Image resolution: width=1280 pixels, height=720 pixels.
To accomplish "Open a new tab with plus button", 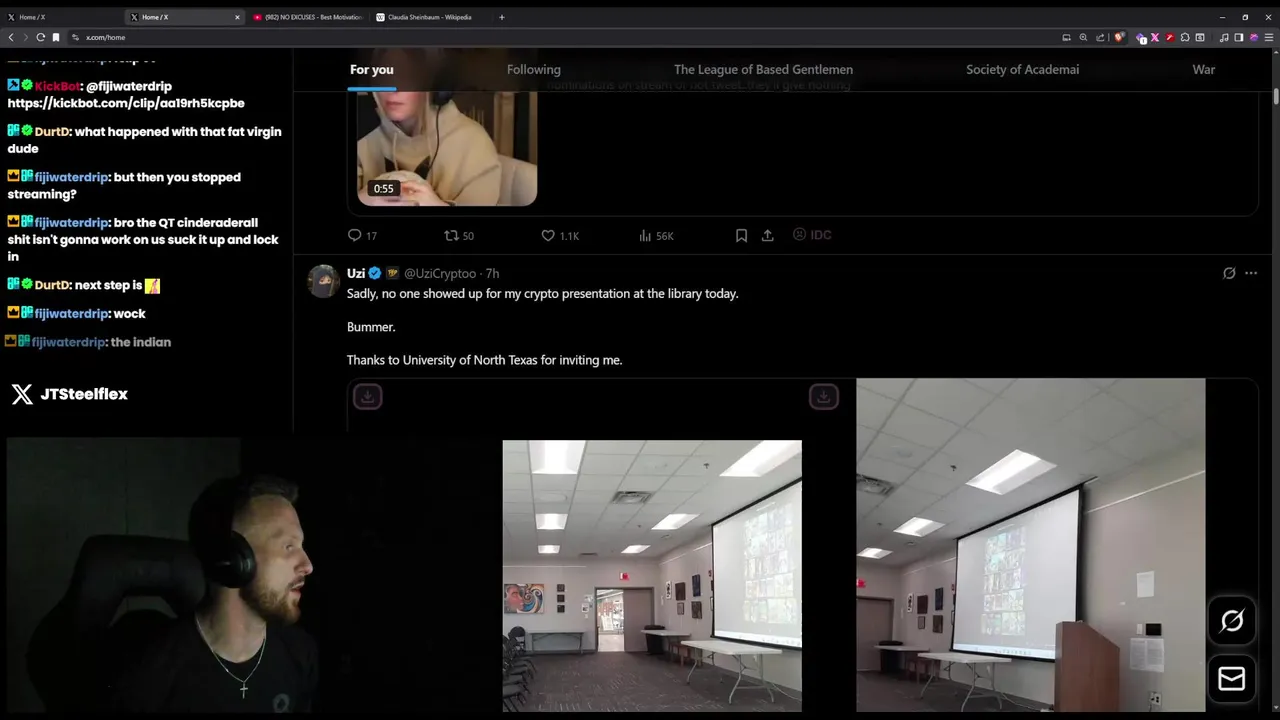I will coord(501,17).
